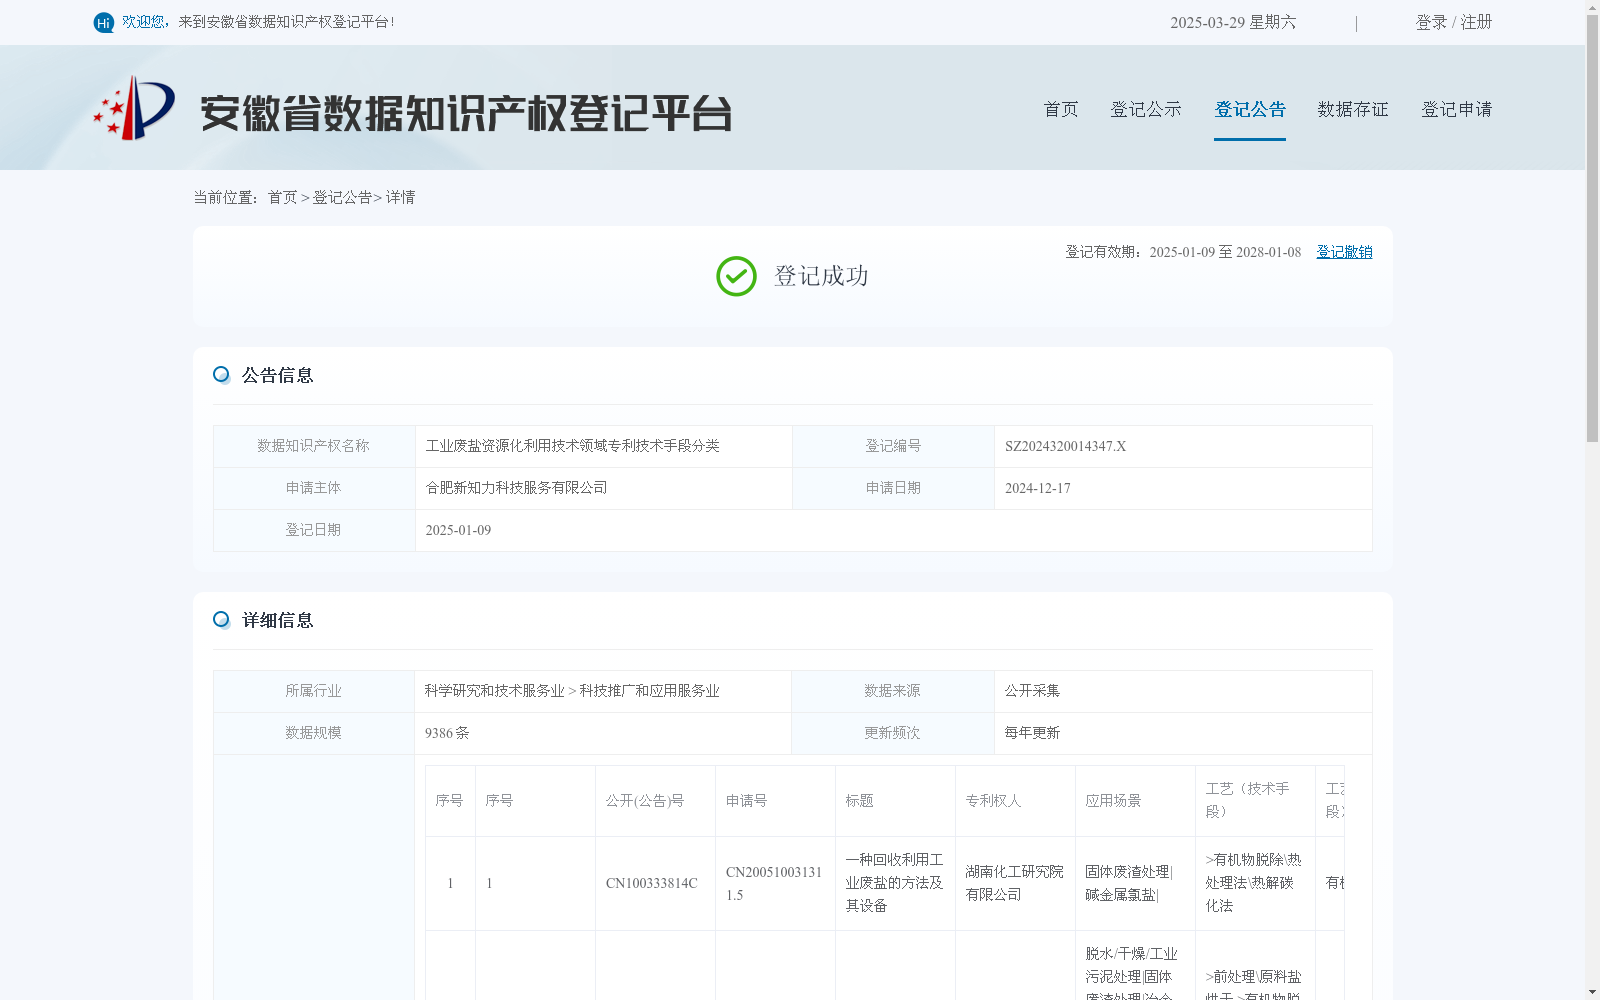Screen dimensions: 1600x1000
Task: Click patent number CN100333814C
Action: [651, 883]
